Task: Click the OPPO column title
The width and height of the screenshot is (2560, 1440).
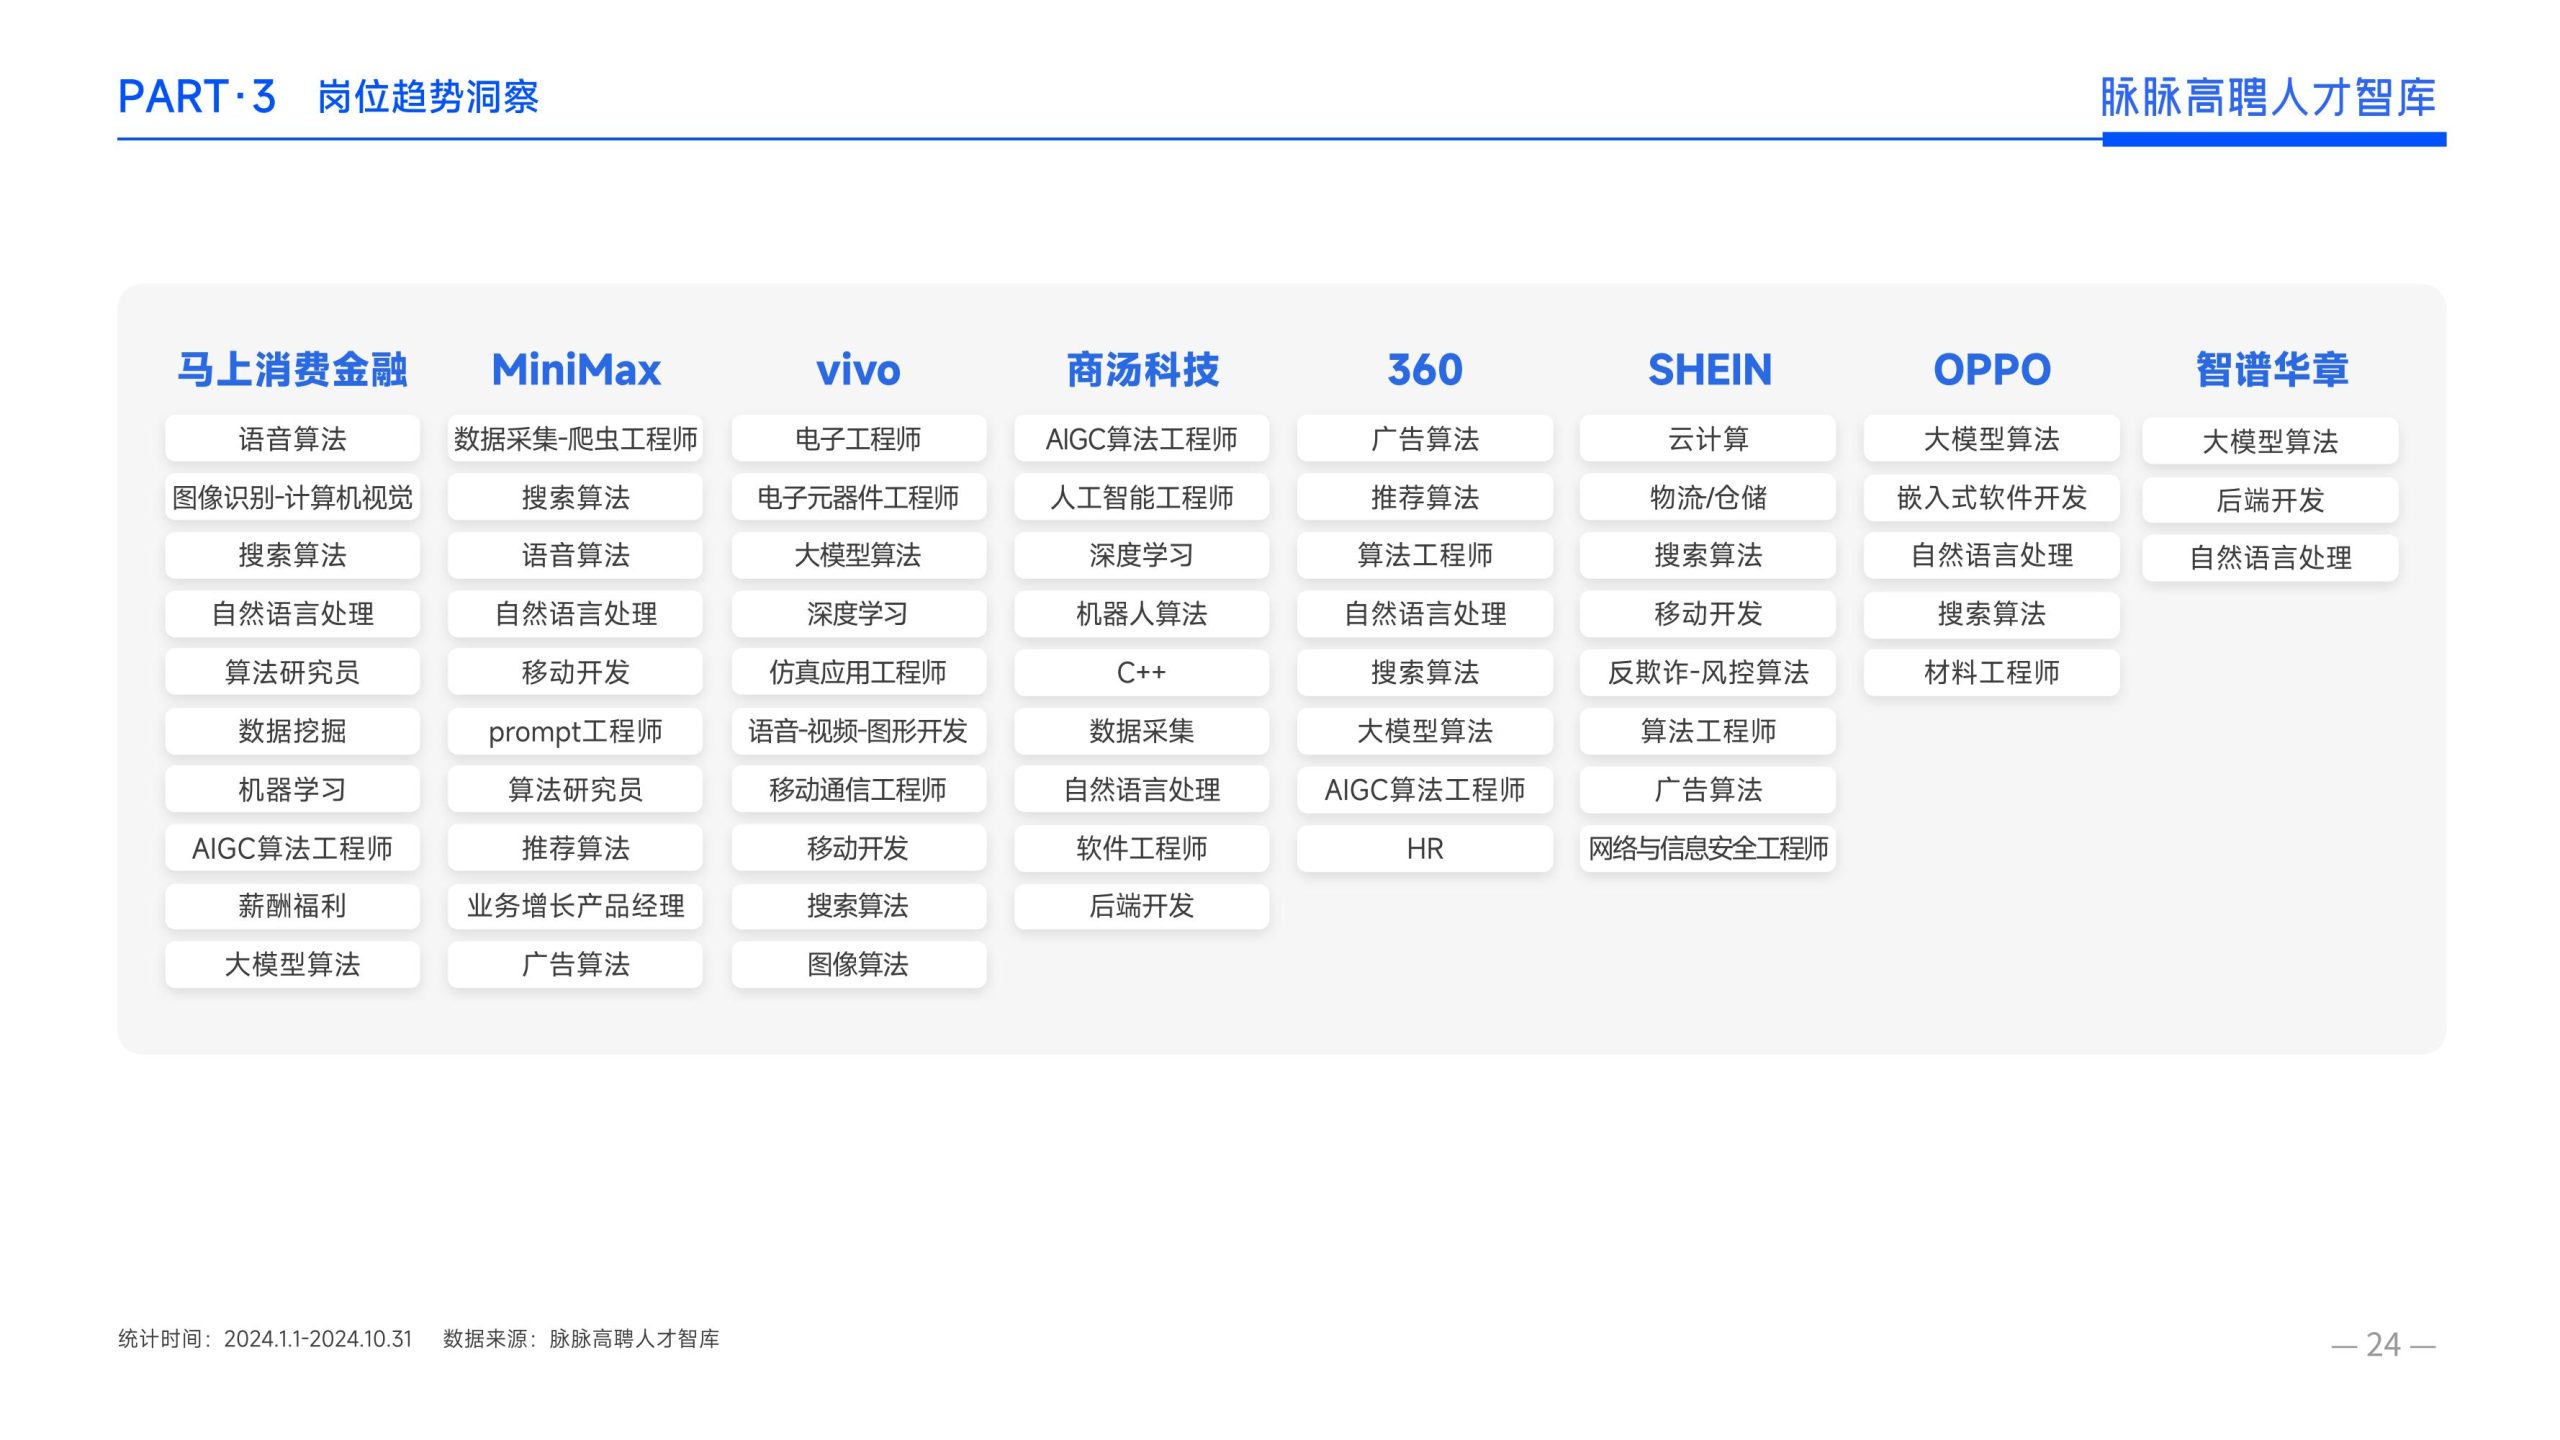Action: click(1991, 370)
